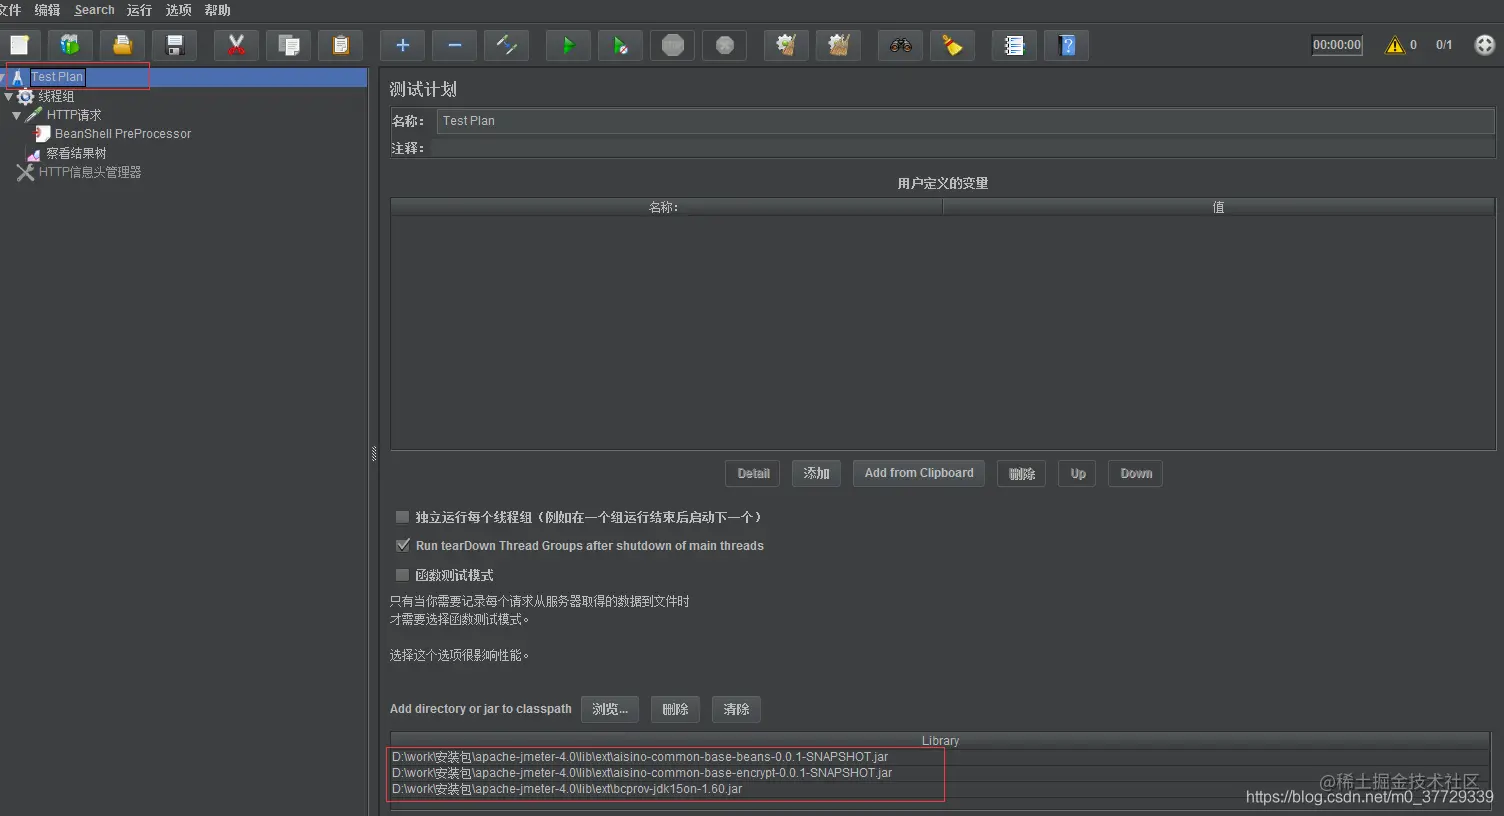
Task: Expand all tree nodes with the plus icon
Action: pos(402,45)
